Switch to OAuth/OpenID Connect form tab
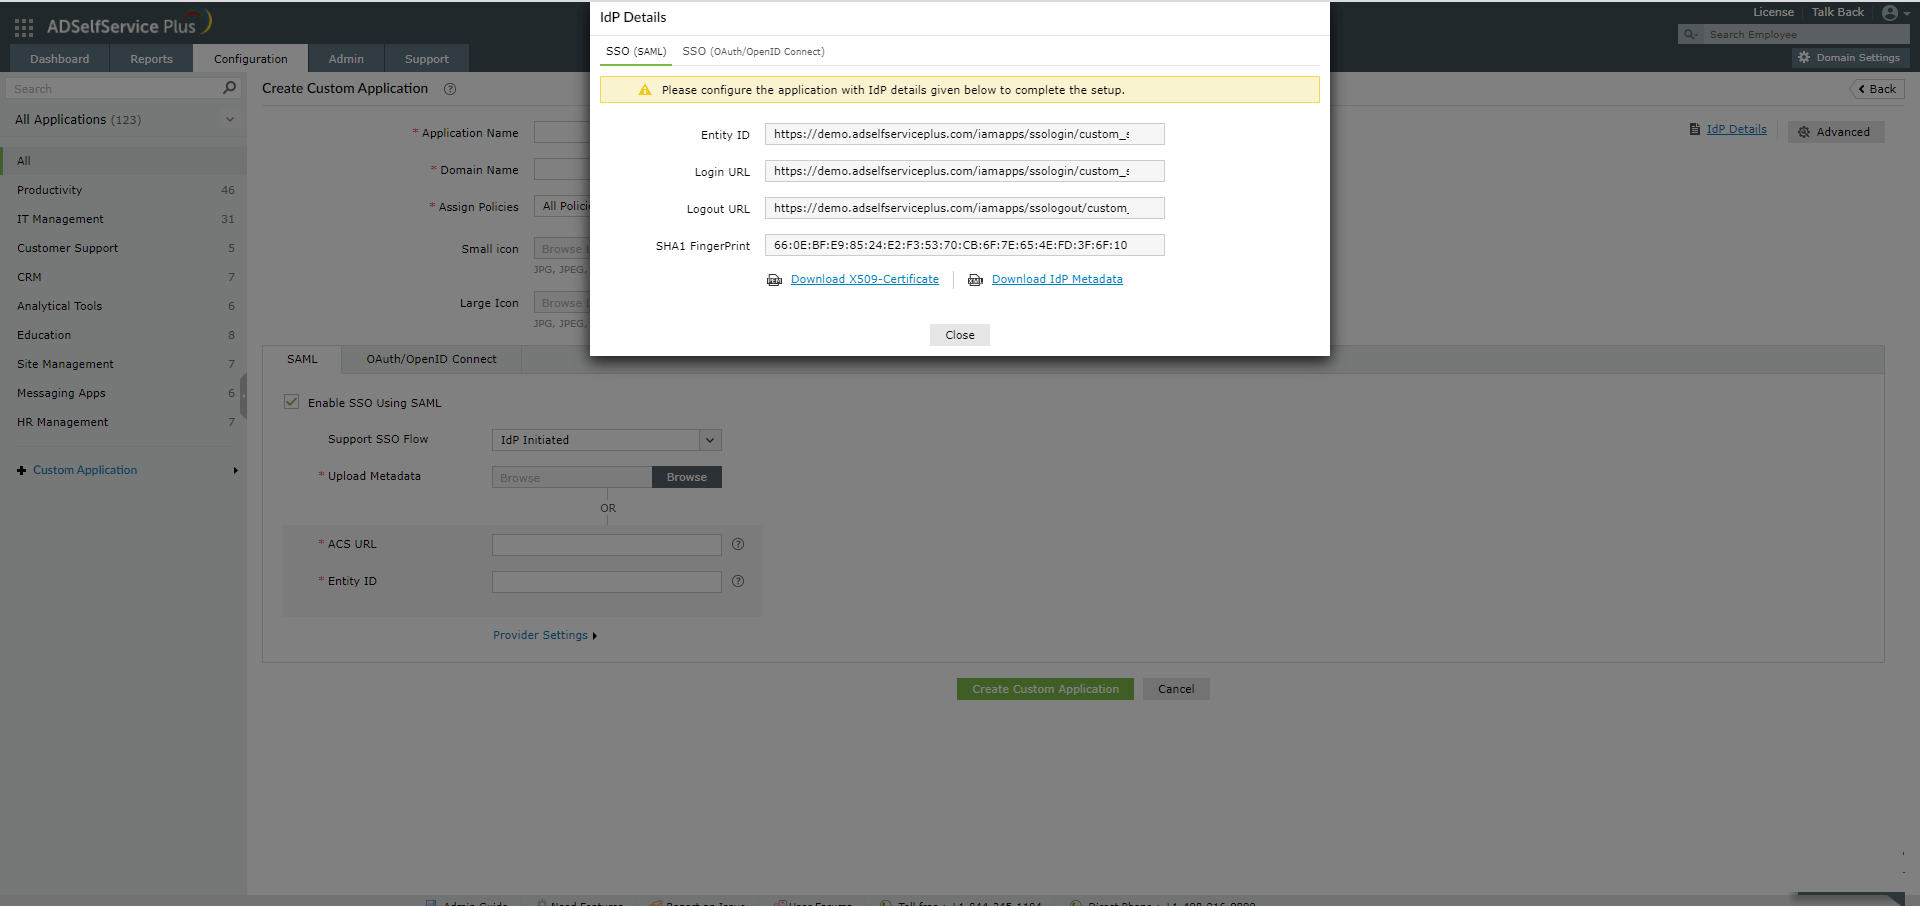The image size is (1920, 906). pos(431,360)
